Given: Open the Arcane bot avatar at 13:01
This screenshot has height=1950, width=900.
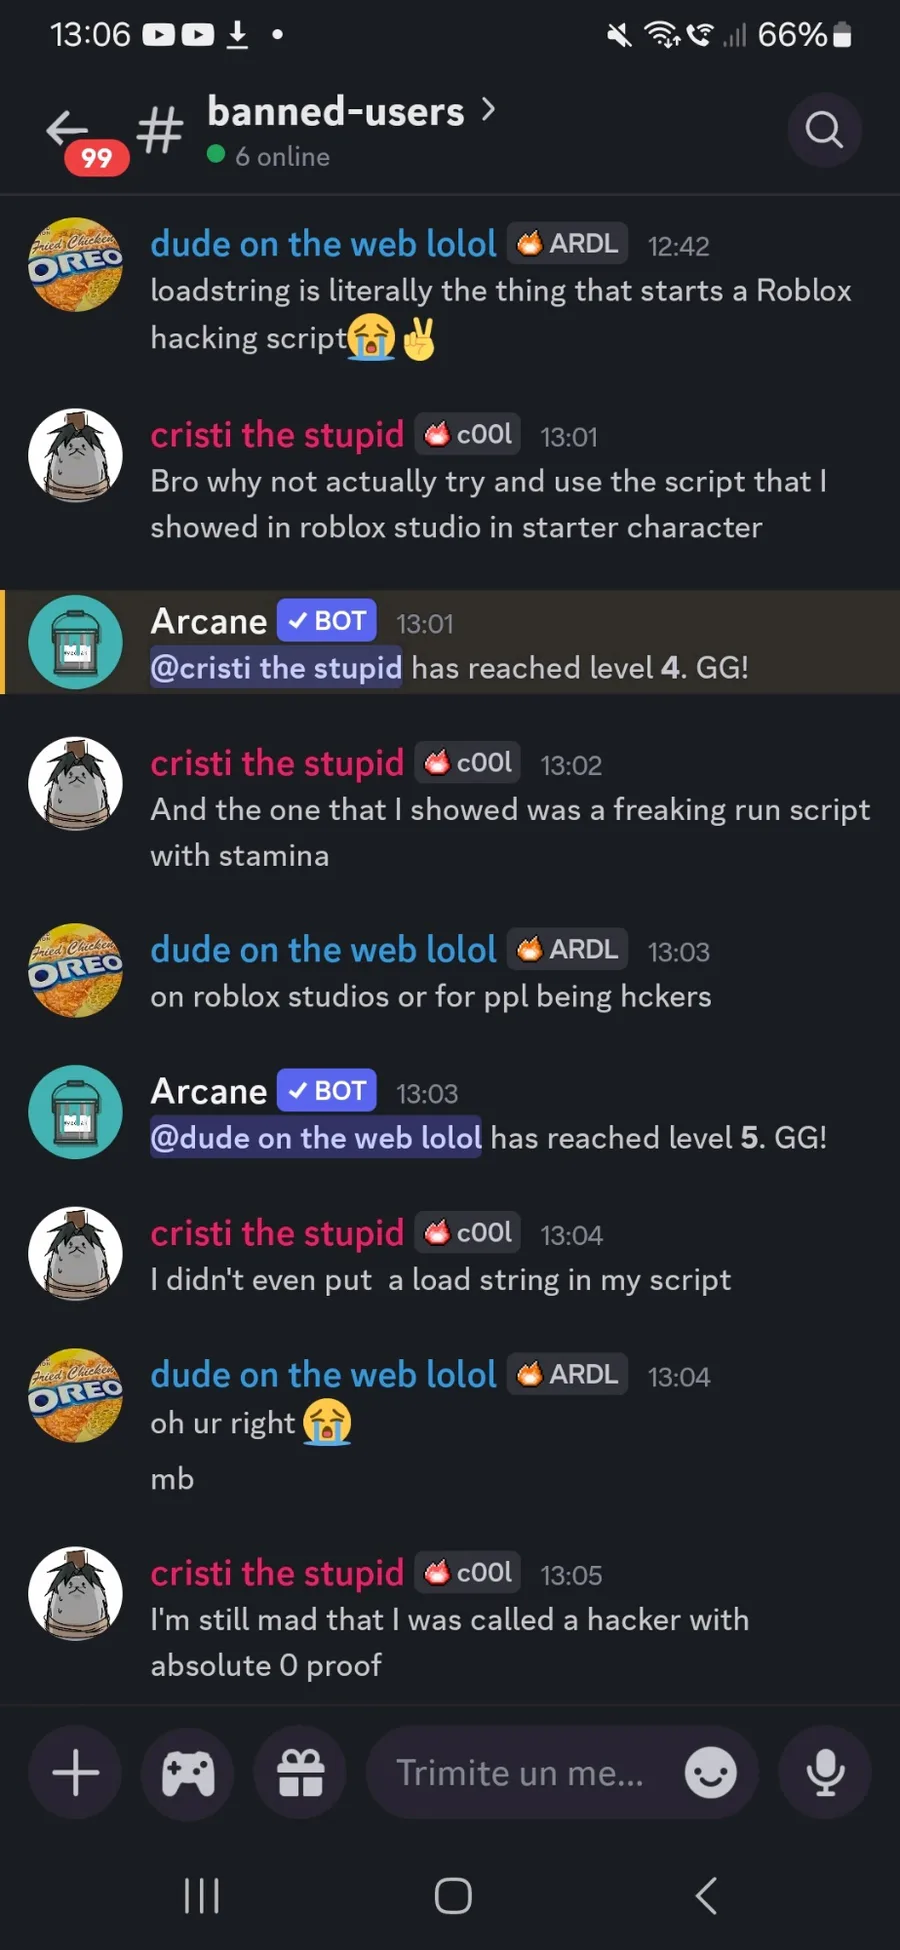Looking at the screenshot, I should point(75,642).
